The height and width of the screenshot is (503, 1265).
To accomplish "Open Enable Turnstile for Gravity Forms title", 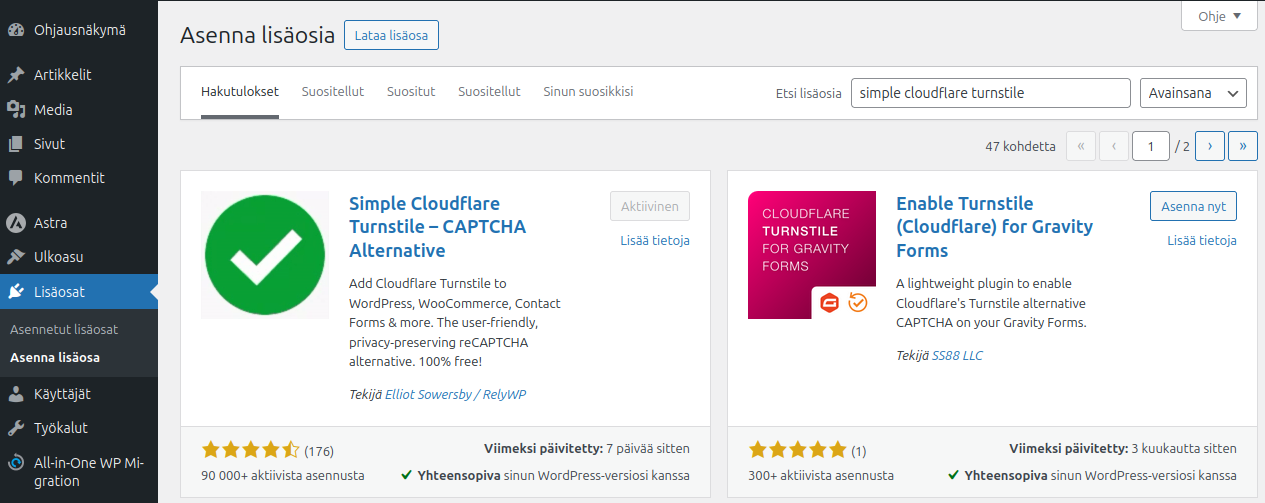I will pos(994,227).
